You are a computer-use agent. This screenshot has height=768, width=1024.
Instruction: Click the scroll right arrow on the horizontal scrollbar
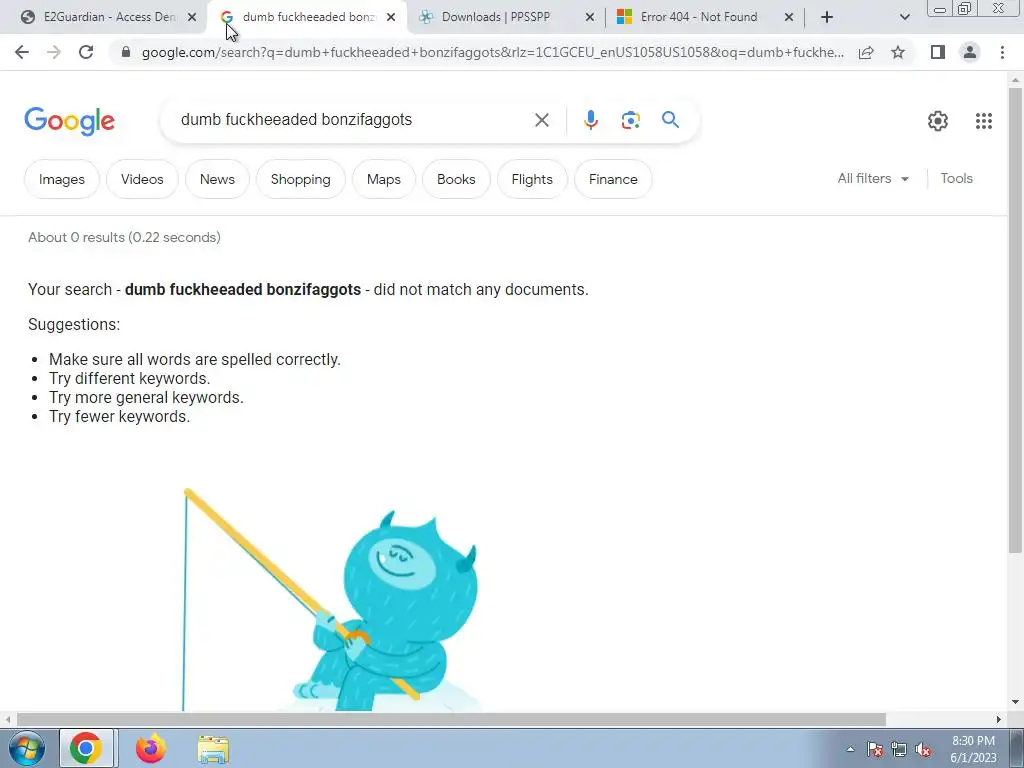point(999,720)
